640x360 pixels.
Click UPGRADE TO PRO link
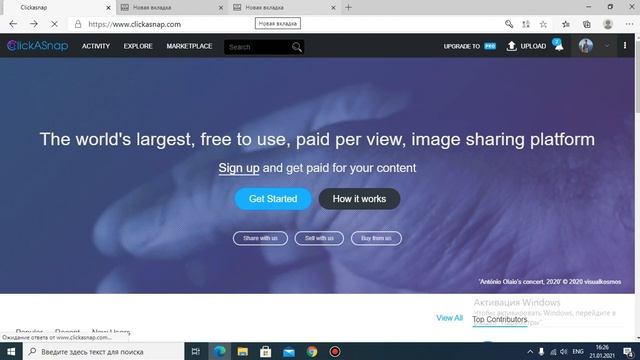pos(469,46)
